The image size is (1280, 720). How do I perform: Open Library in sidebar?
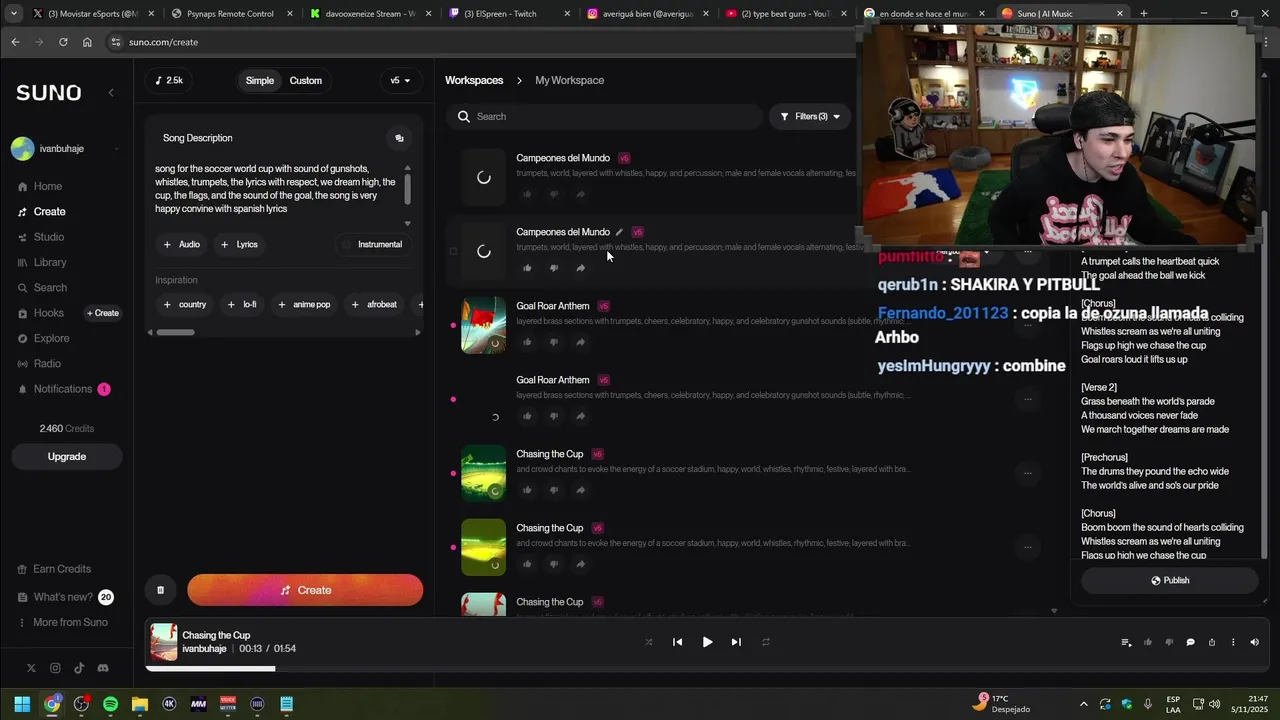pyautogui.click(x=50, y=262)
